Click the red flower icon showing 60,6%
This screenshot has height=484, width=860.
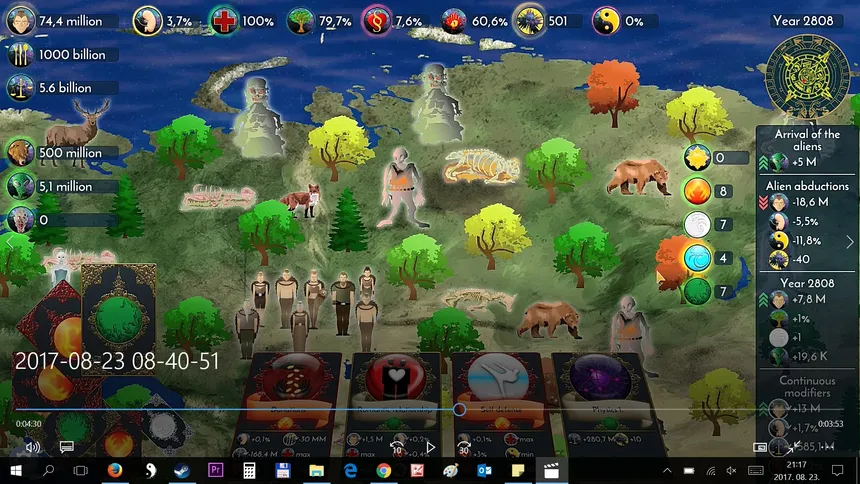coord(453,21)
